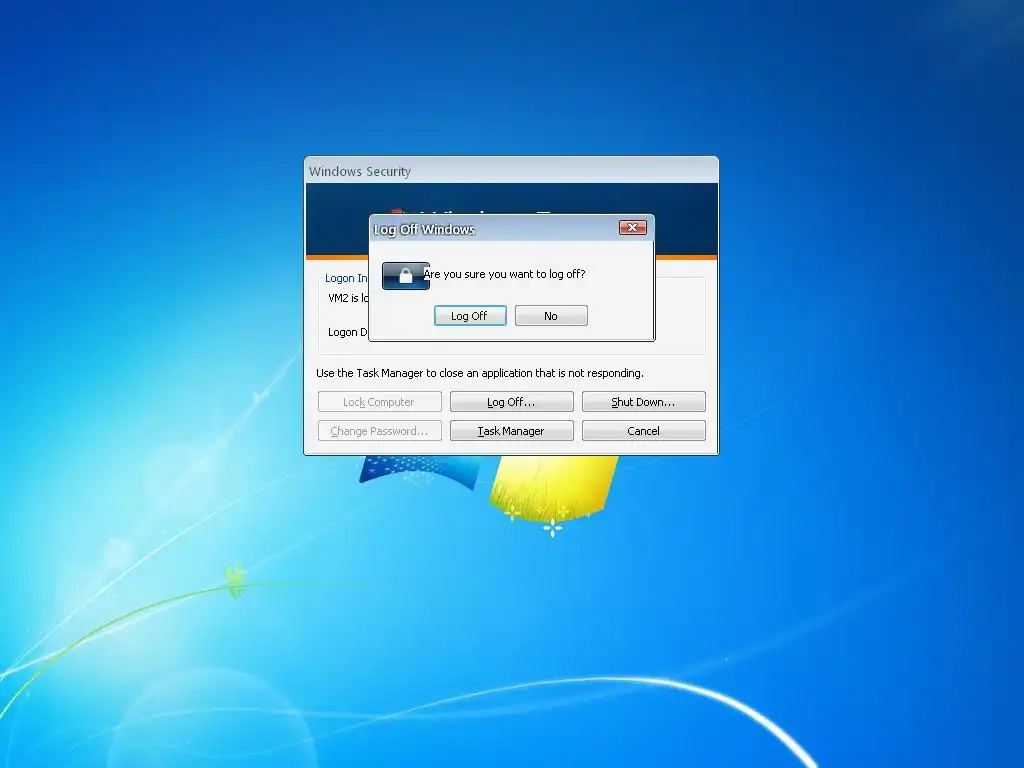Click Cancel in Windows Security window

[x=643, y=430]
